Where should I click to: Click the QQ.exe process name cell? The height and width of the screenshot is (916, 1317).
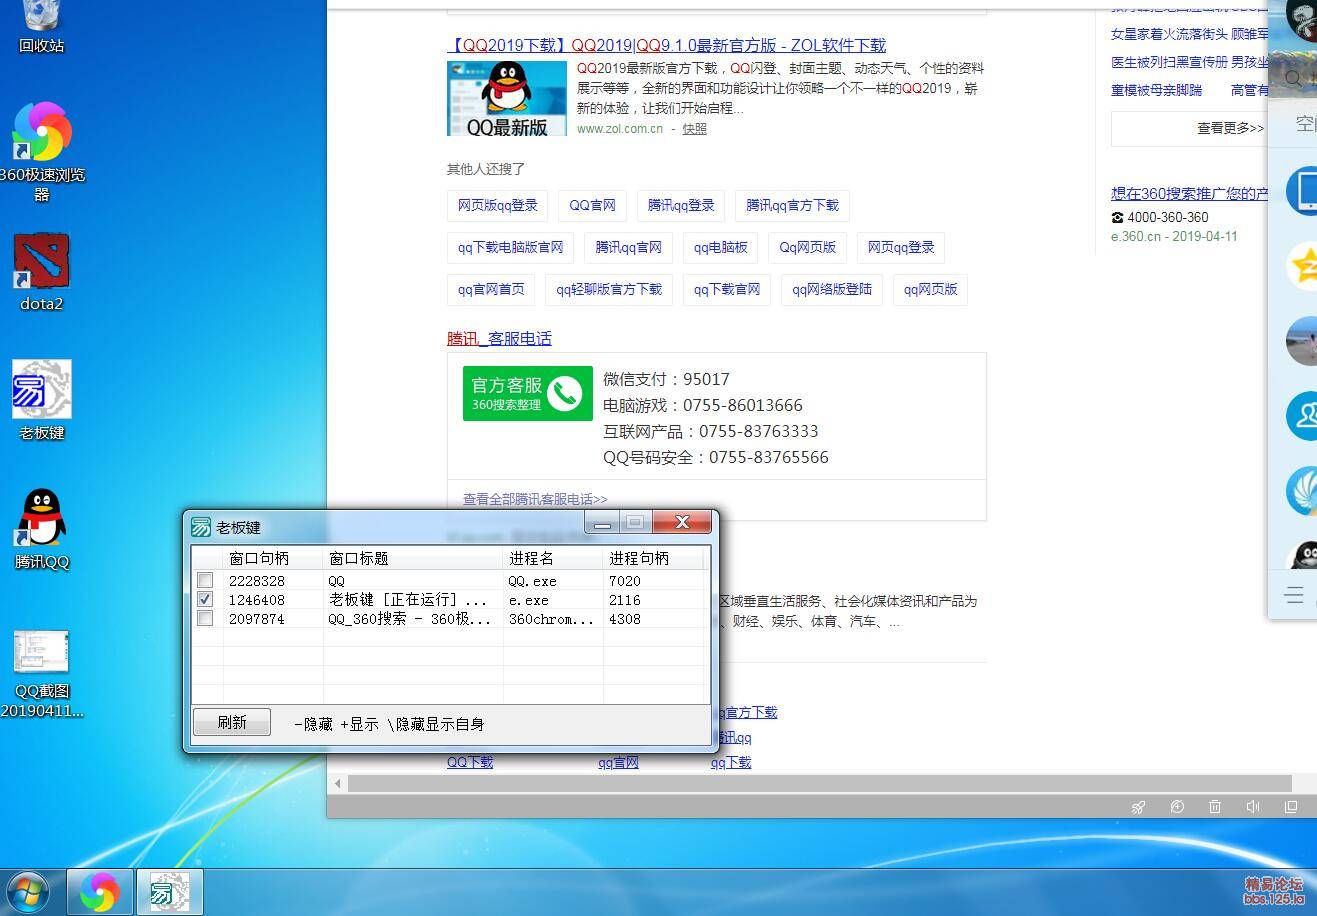coord(532,581)
